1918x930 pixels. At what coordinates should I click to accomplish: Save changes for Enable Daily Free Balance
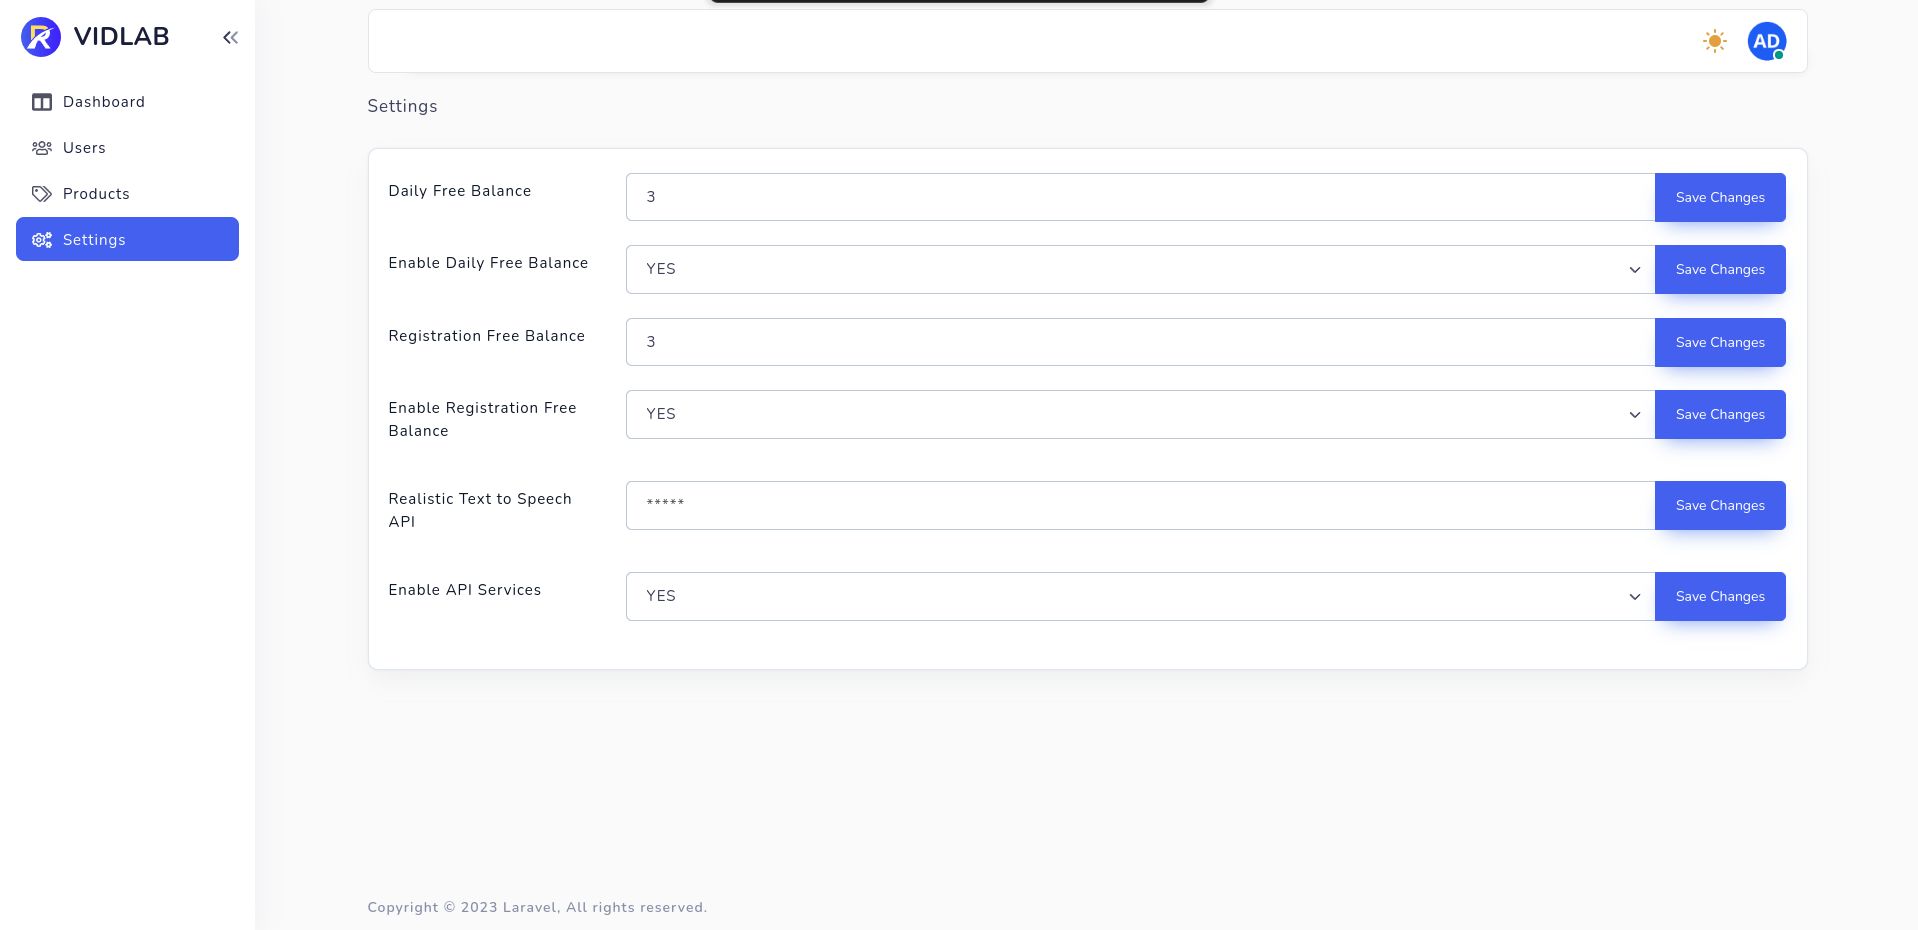[1720, 269]
